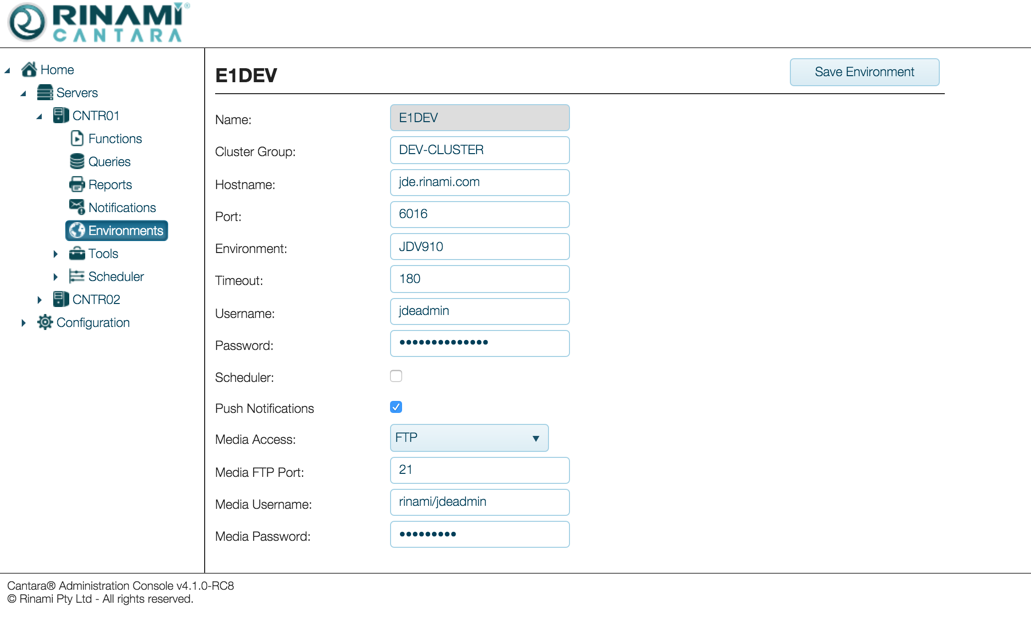The height and width of the screenshot is (620, 1031).
Task: Click the Rinami Cantara logo
Action: (x=96, y=23)
